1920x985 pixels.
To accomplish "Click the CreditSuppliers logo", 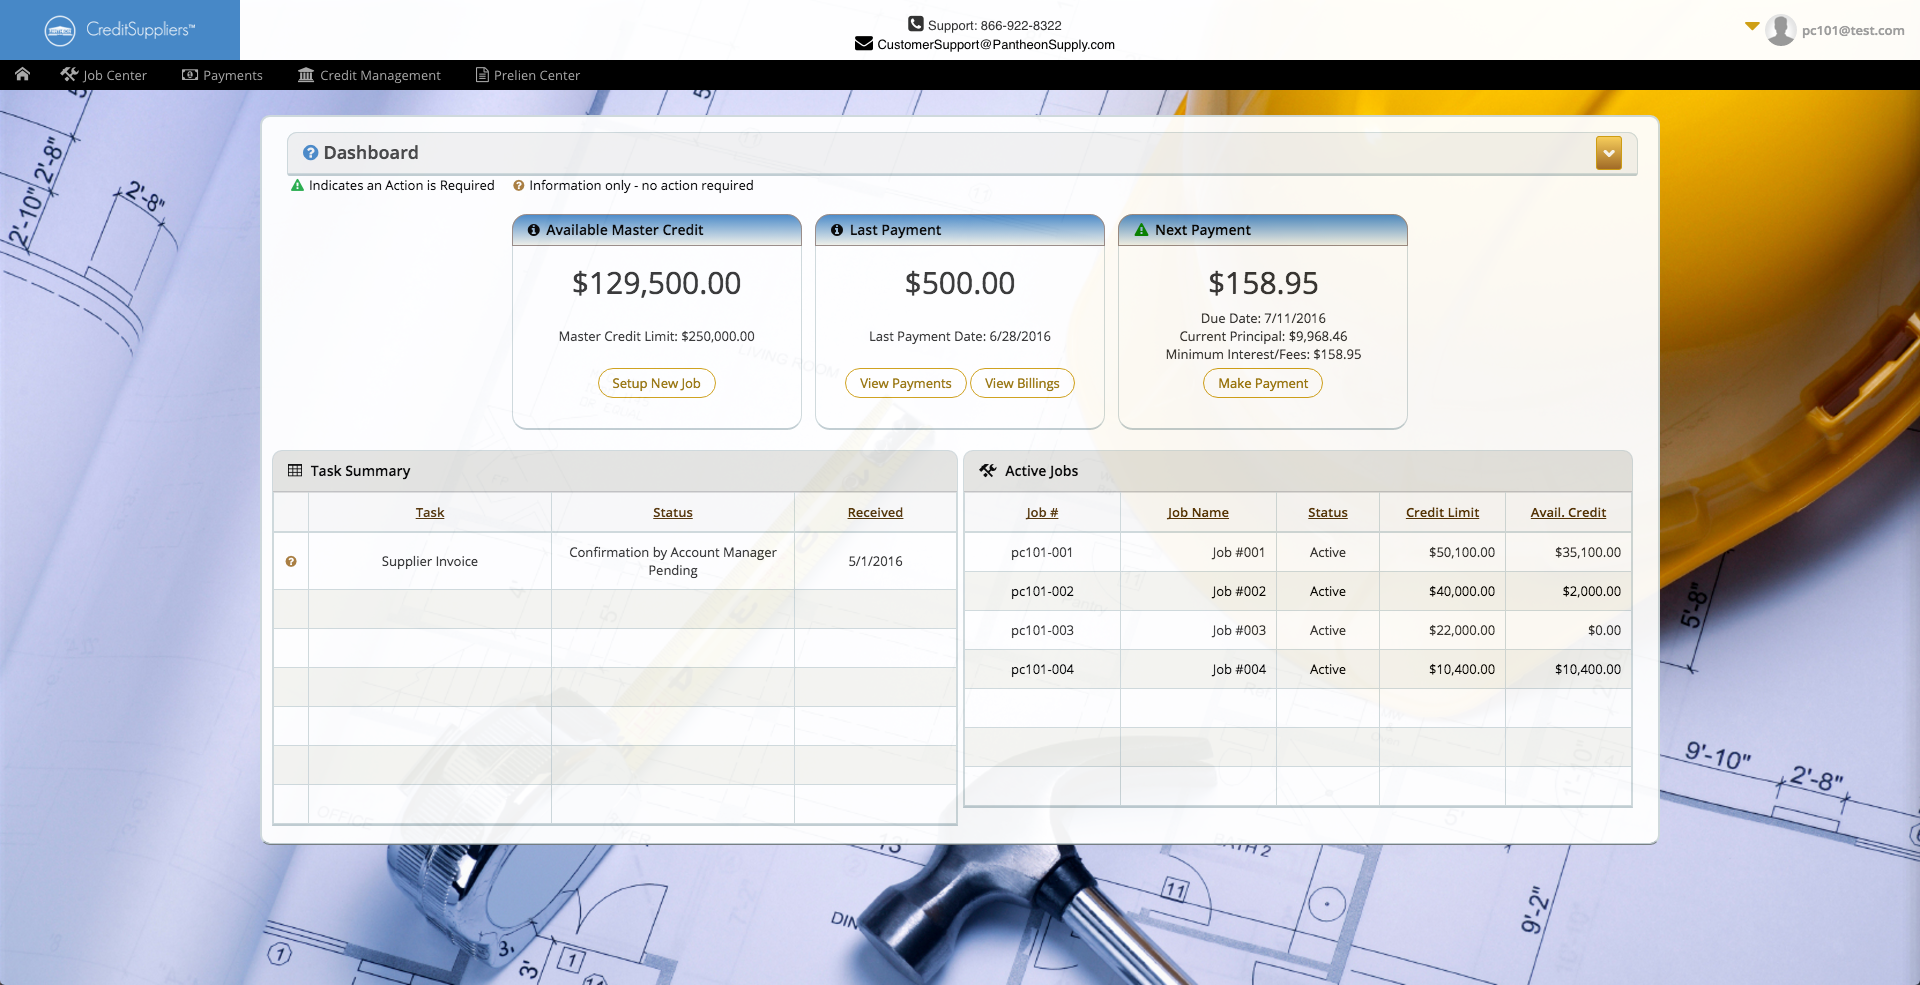I will click(120, 30).
